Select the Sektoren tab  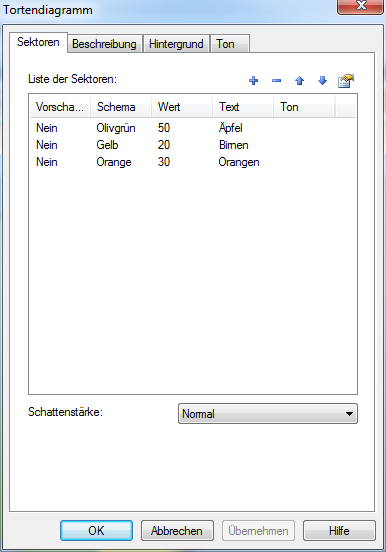pos(38,42)
